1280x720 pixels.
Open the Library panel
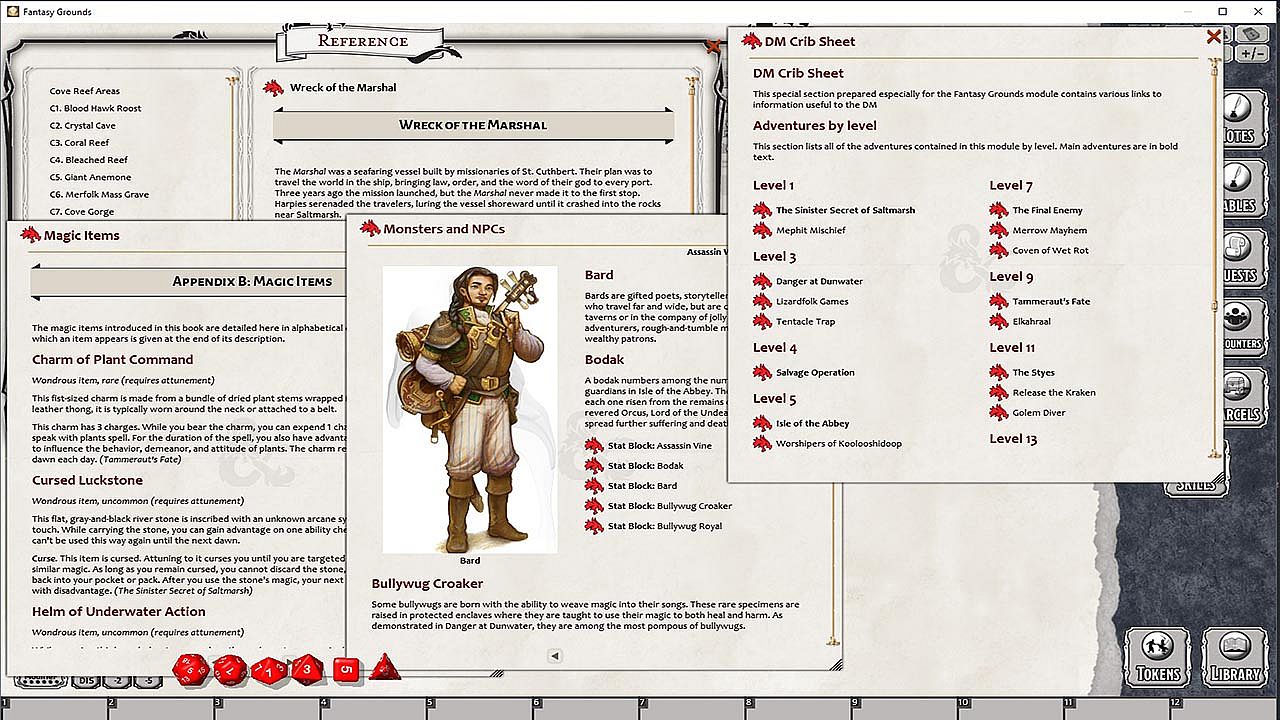click(1235, 657)
